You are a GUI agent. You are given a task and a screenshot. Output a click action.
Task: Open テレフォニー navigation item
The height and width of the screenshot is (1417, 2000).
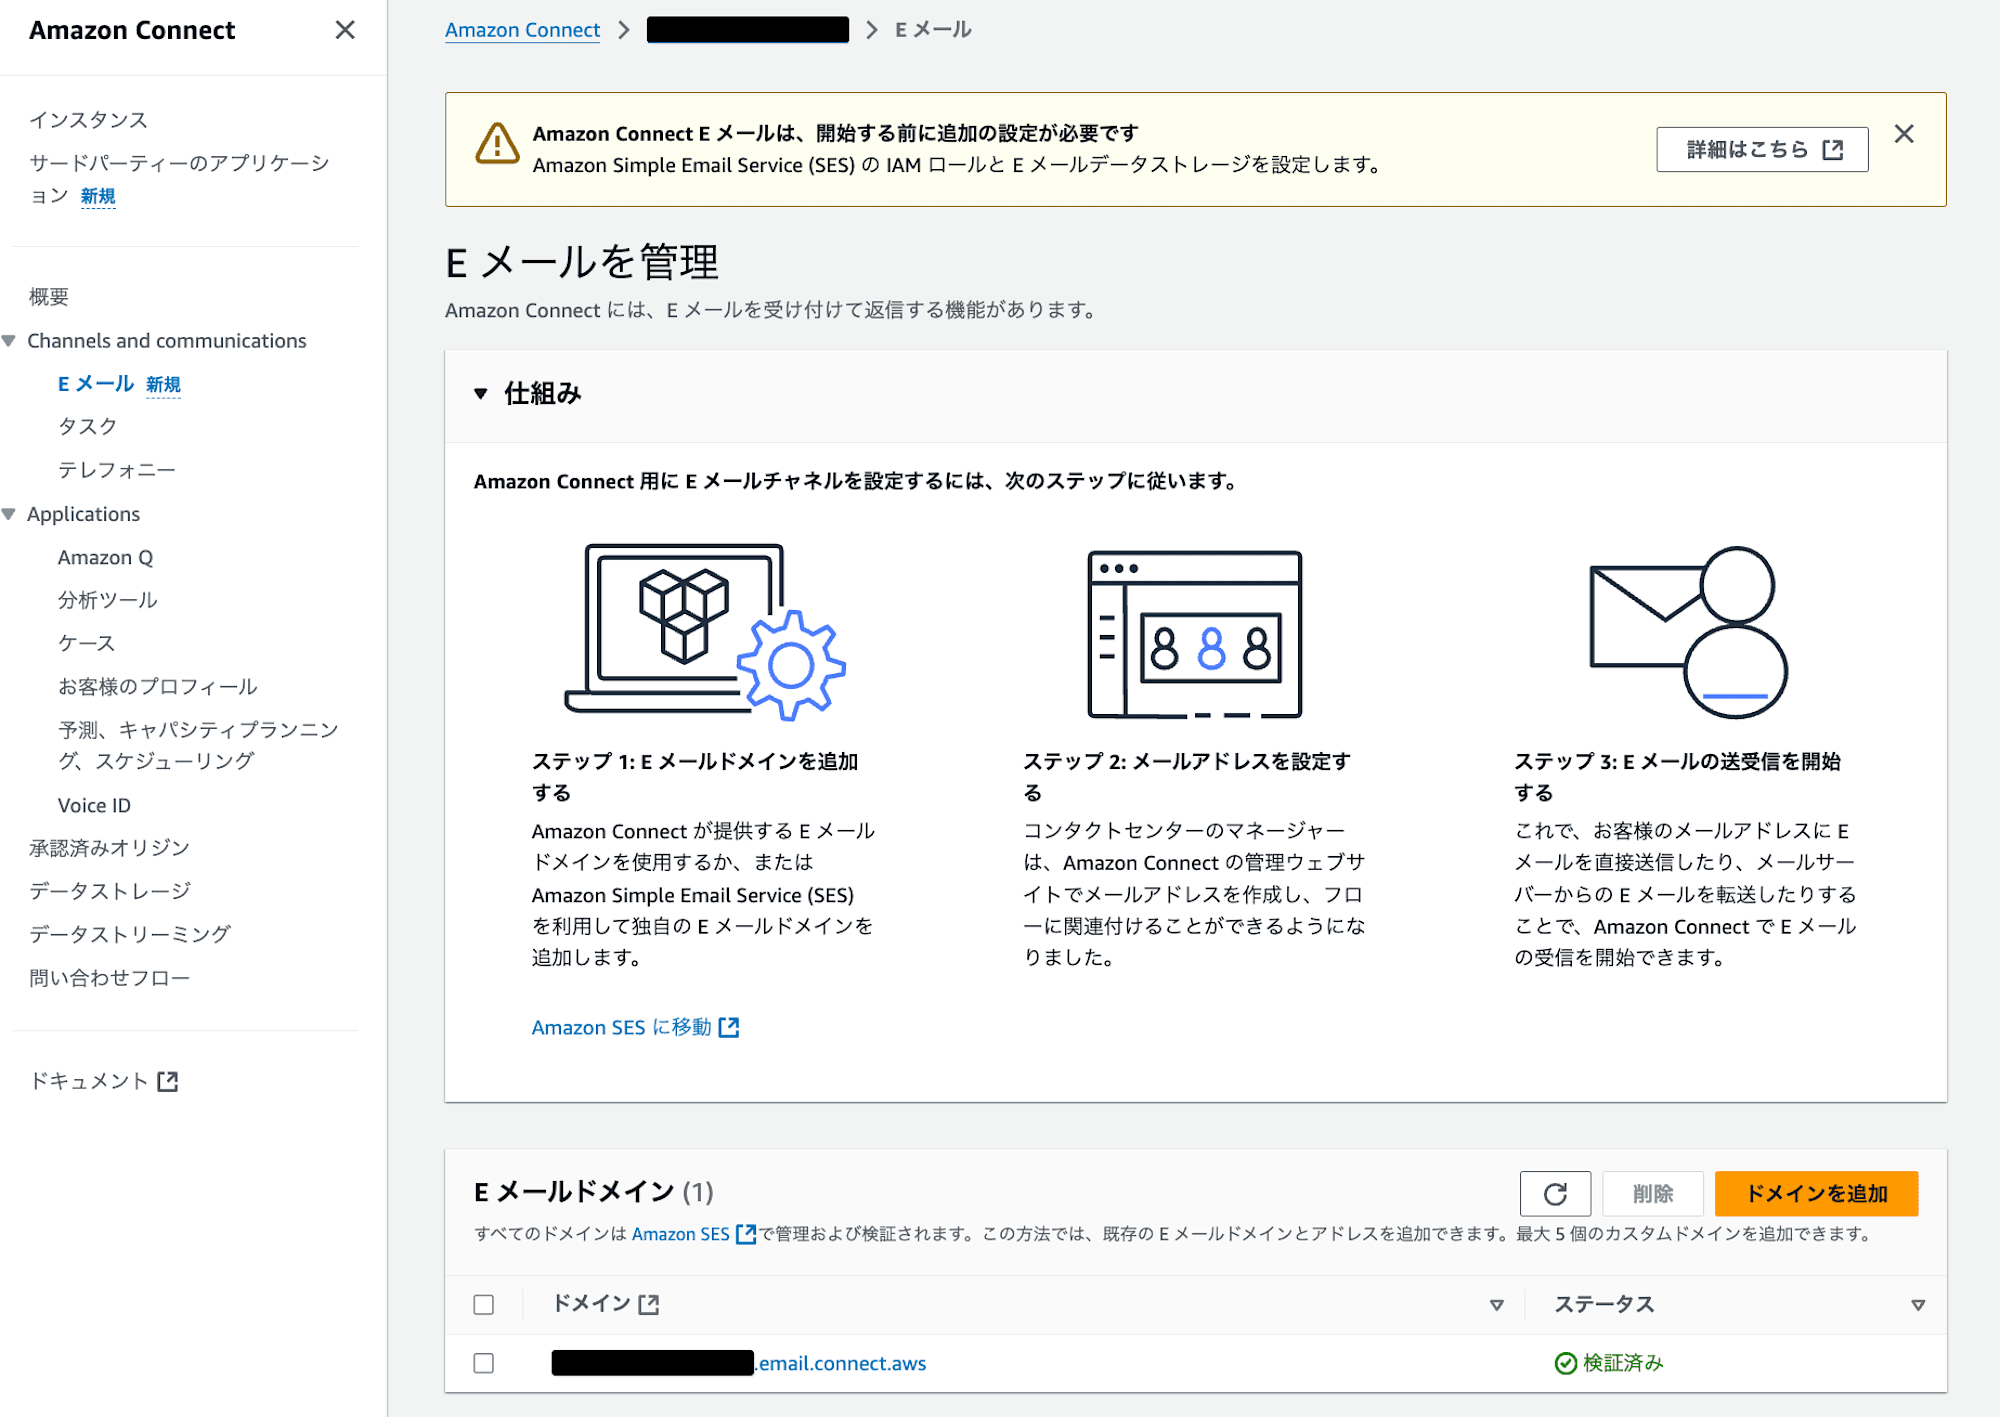coord(116,470)
